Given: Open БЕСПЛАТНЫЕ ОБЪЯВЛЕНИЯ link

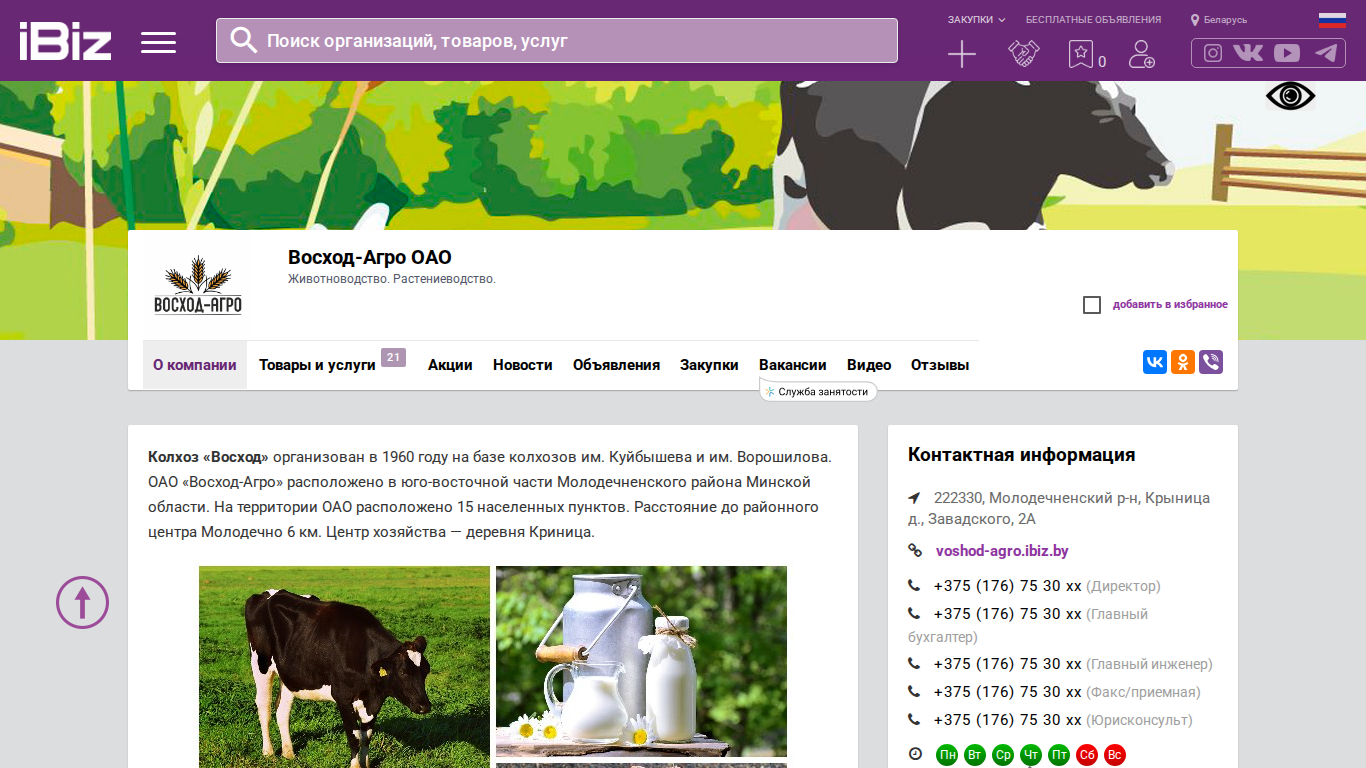Looking at the screenshot, I should [x=1093, y=20].
